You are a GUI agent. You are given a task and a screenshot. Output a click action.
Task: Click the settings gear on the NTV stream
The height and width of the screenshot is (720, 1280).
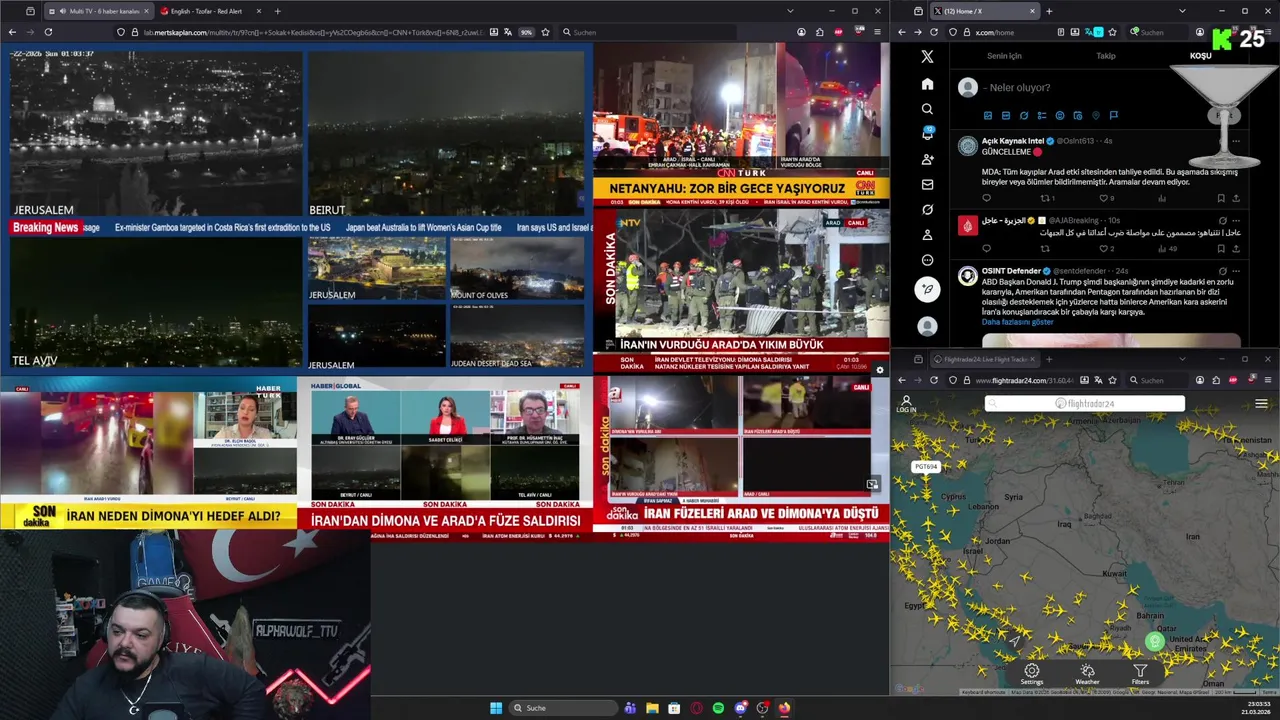pos(880,370)
